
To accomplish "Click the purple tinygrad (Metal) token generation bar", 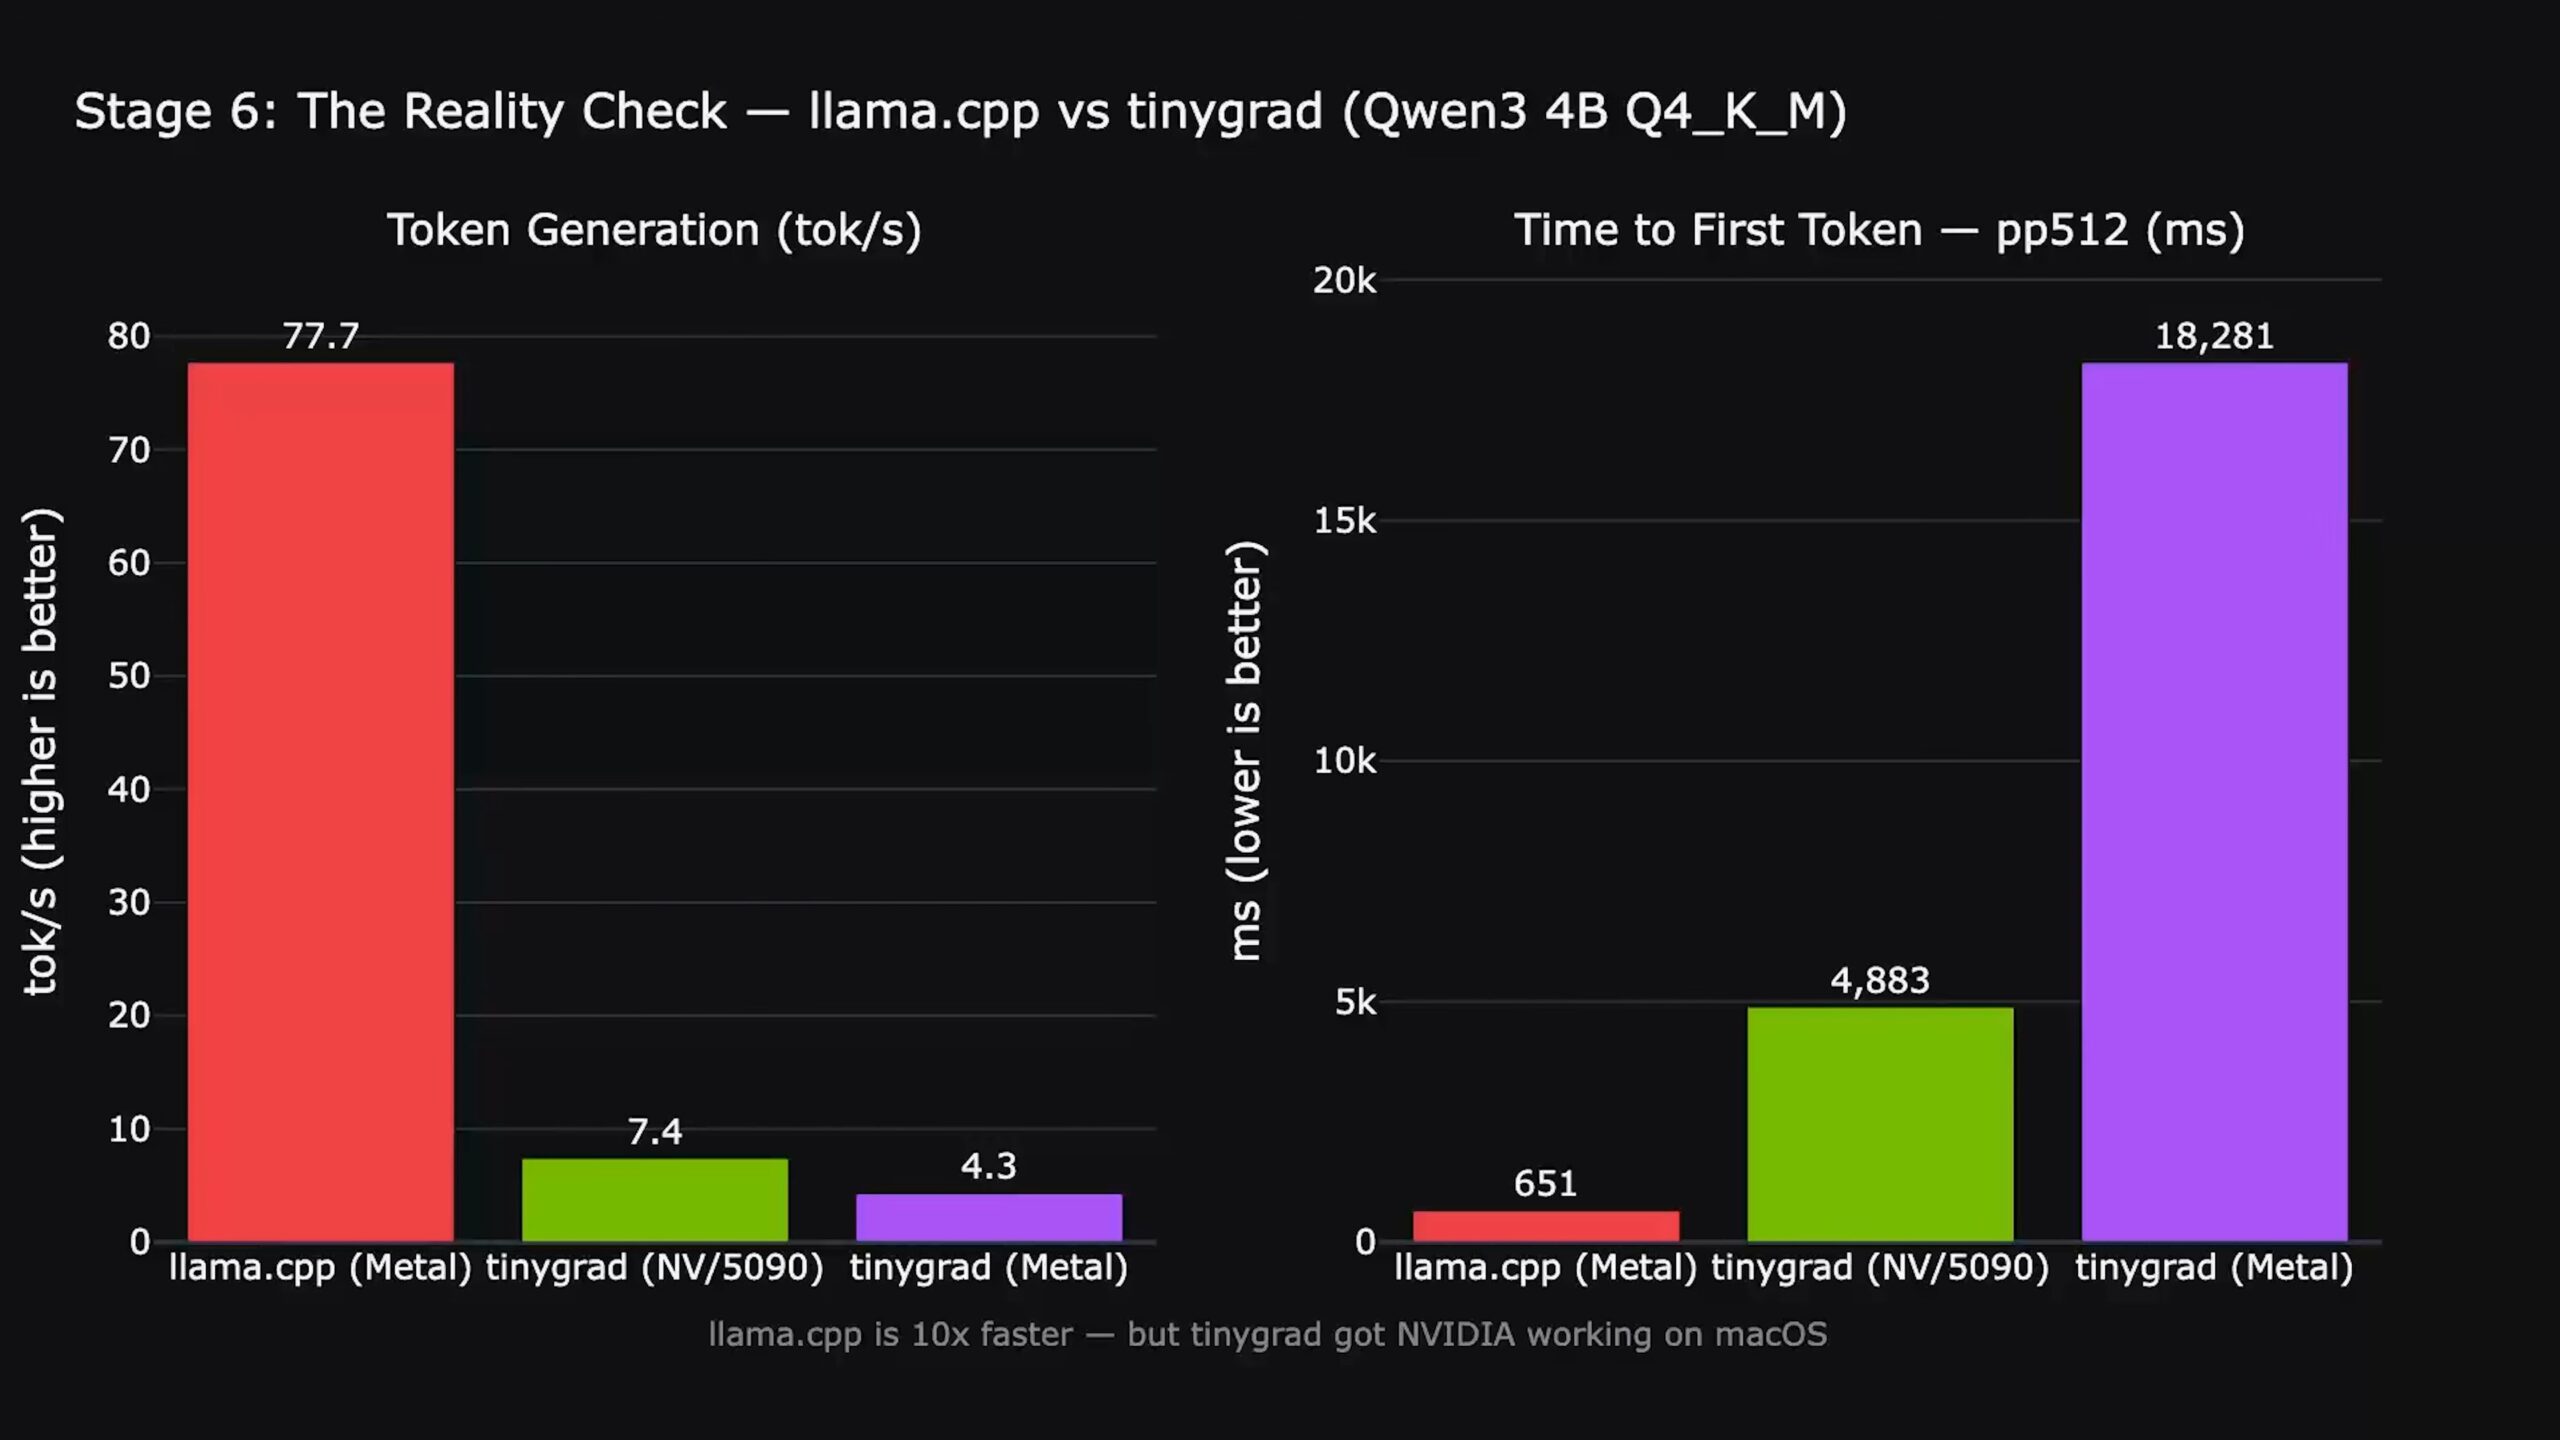I will (x=989, y=1217).
